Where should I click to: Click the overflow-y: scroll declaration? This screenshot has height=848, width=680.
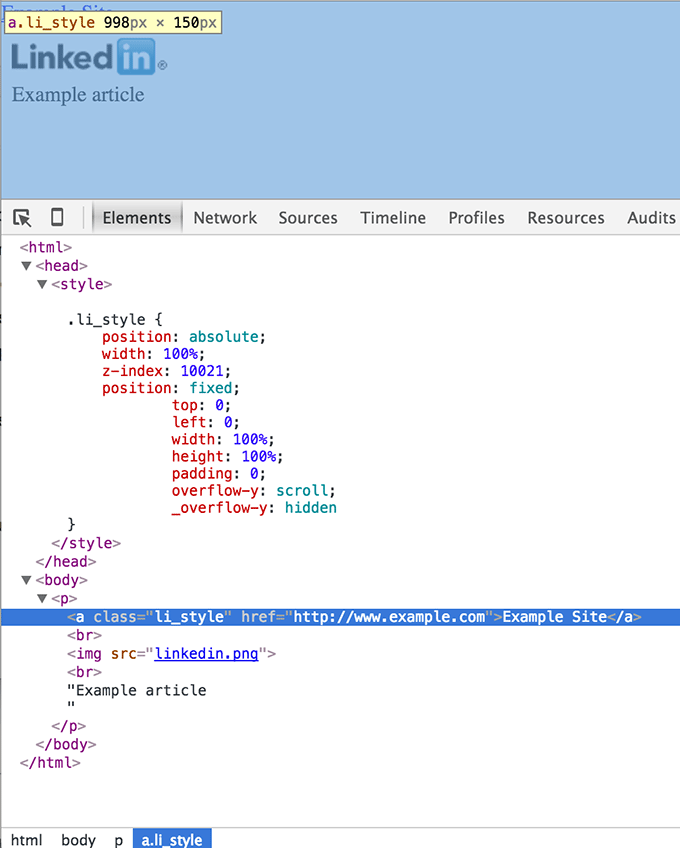point(254,491)
